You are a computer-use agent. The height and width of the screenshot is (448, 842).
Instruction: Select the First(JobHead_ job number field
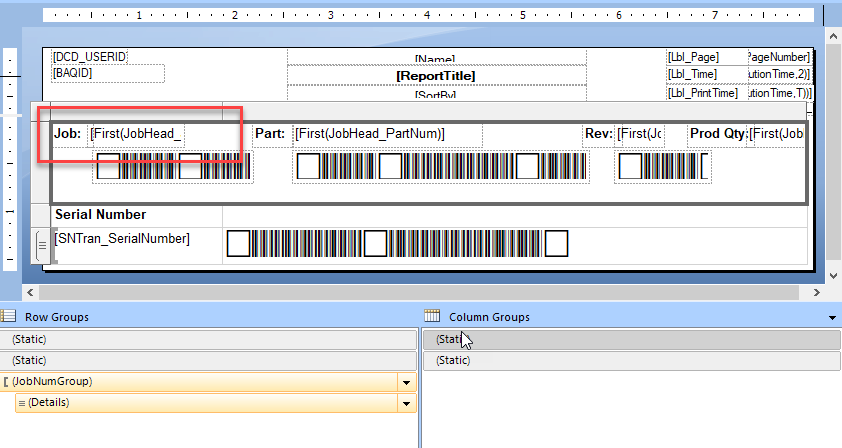point(137,134)
